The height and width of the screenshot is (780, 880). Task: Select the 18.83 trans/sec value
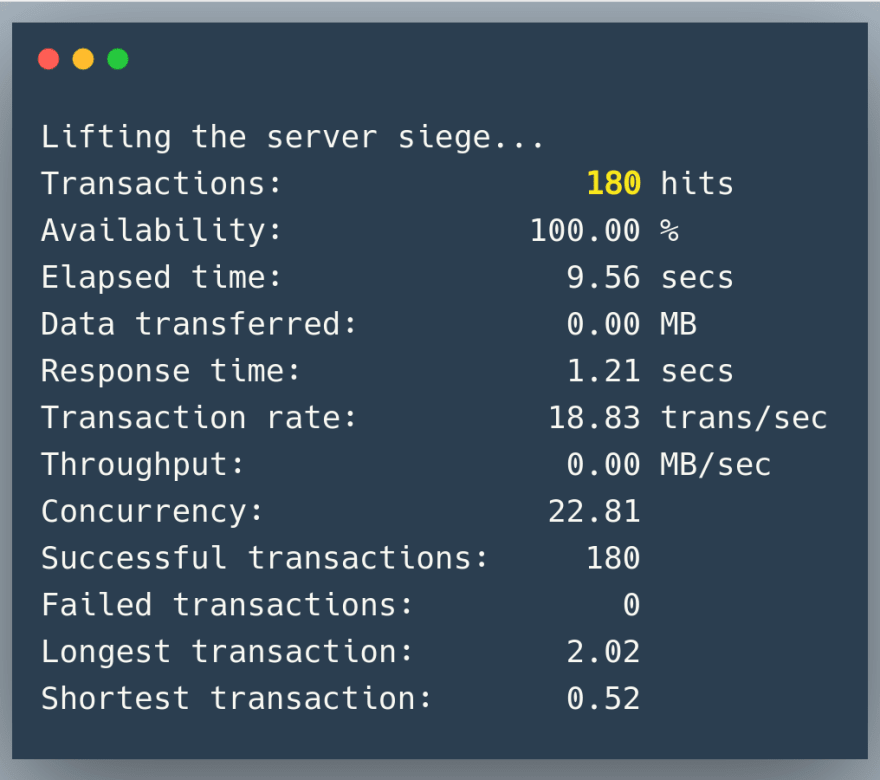point(688,418)
